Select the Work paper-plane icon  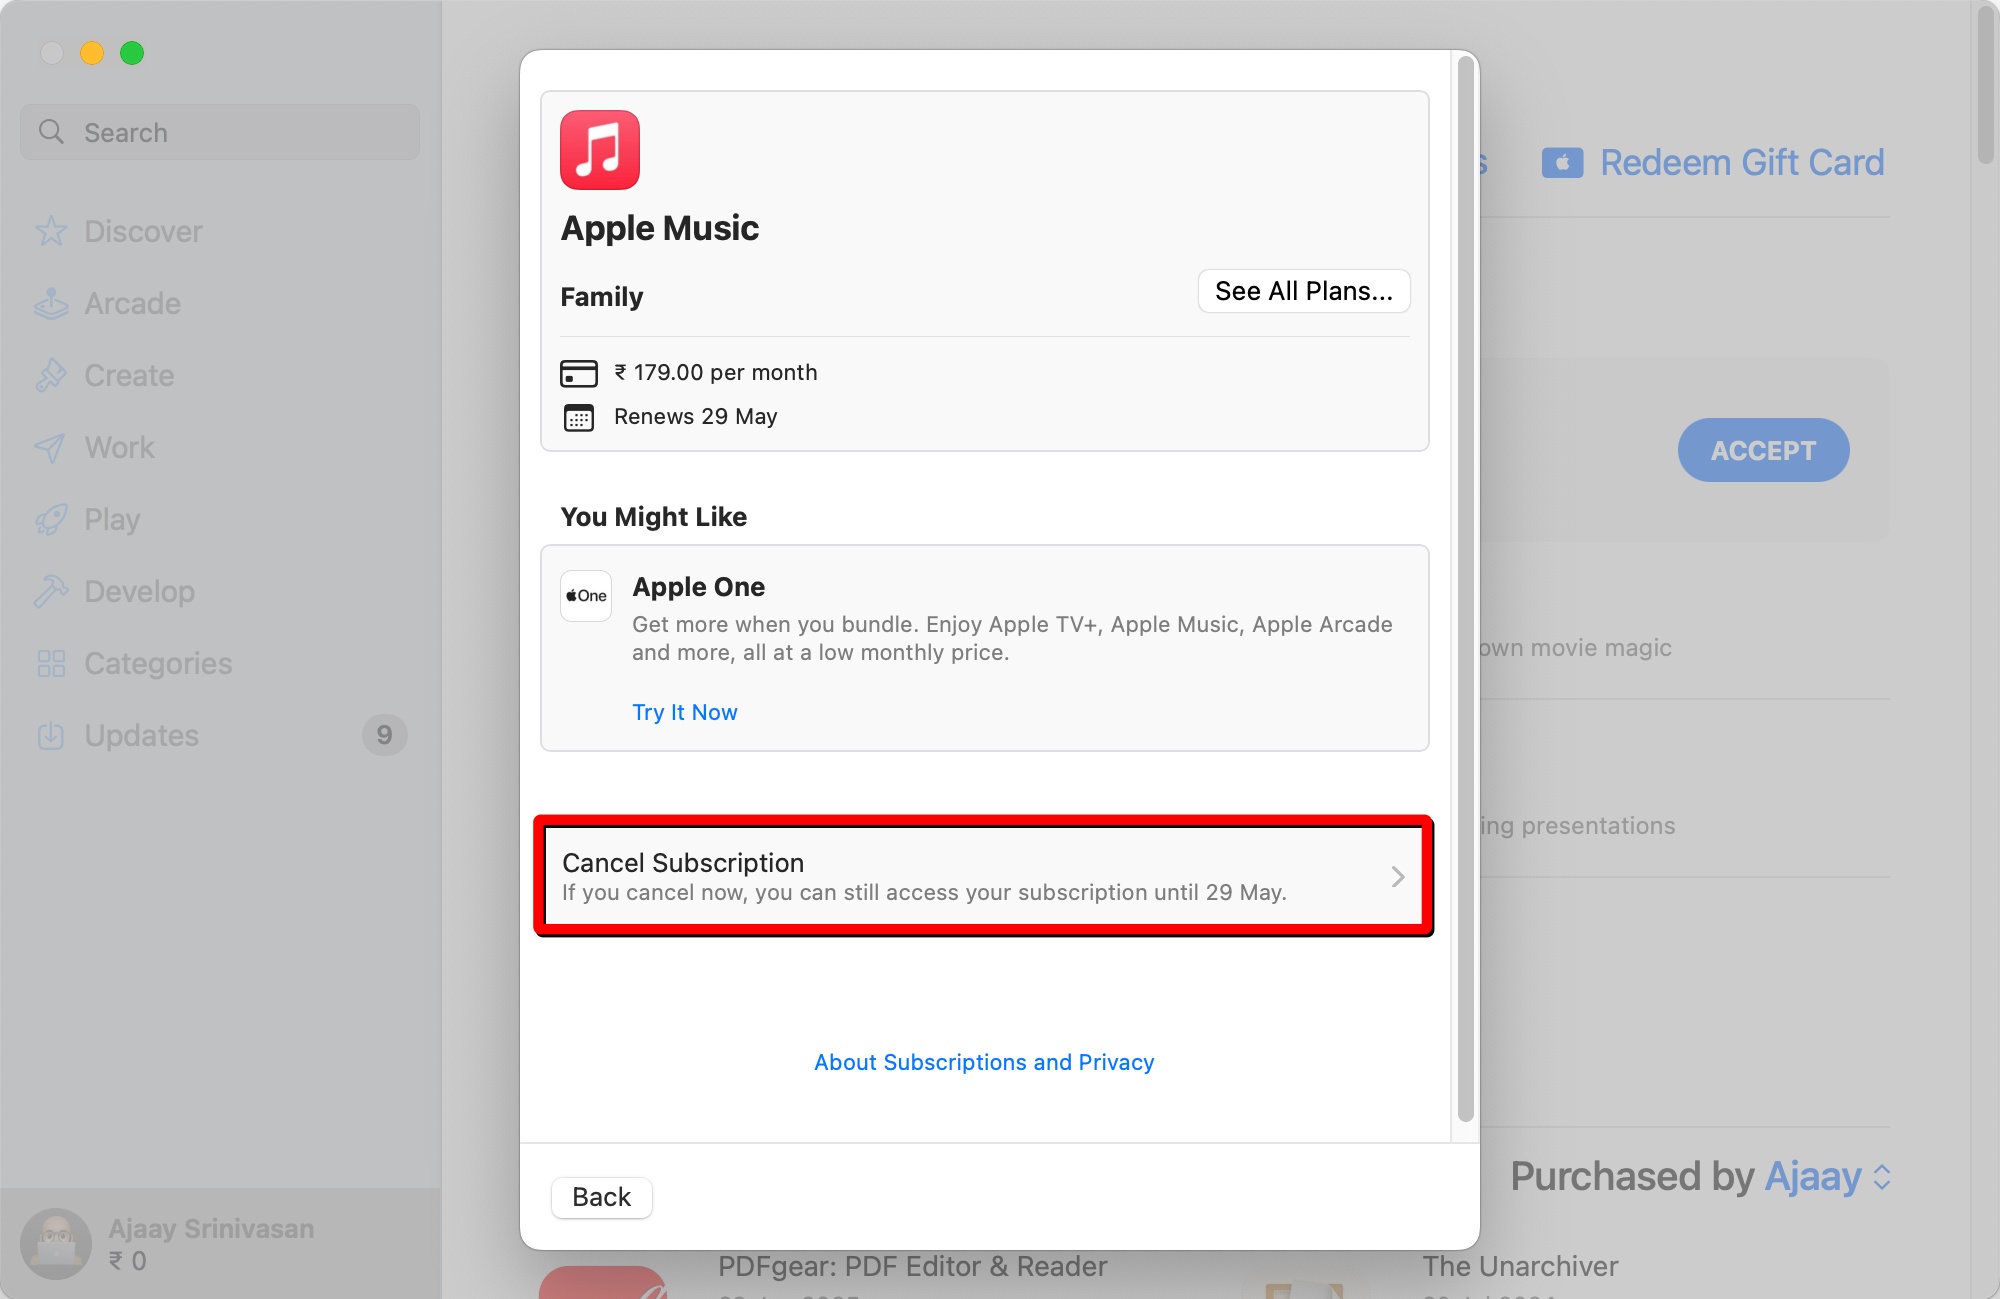51,447
